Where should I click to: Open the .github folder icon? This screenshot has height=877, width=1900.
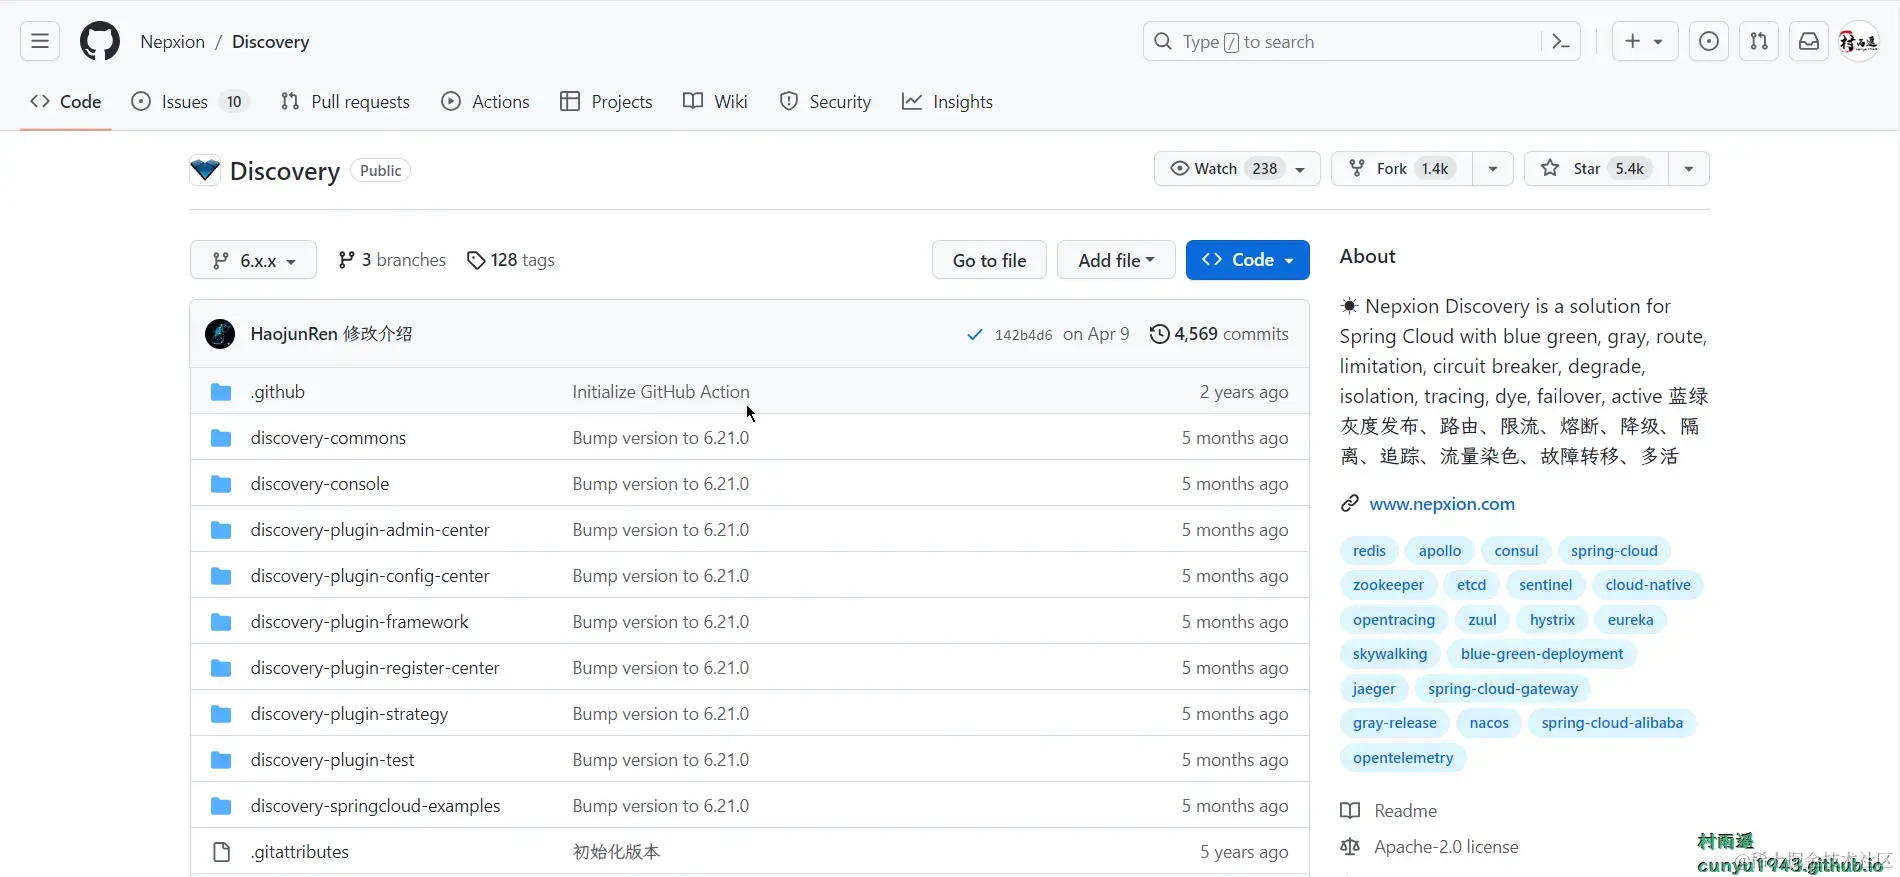[221, 392]
